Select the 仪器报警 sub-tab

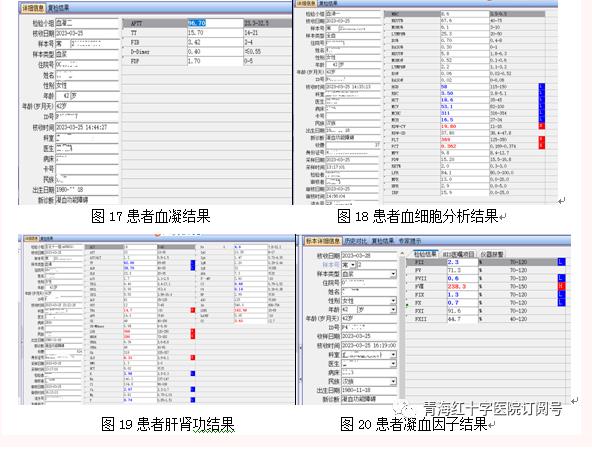coord(492,254)
